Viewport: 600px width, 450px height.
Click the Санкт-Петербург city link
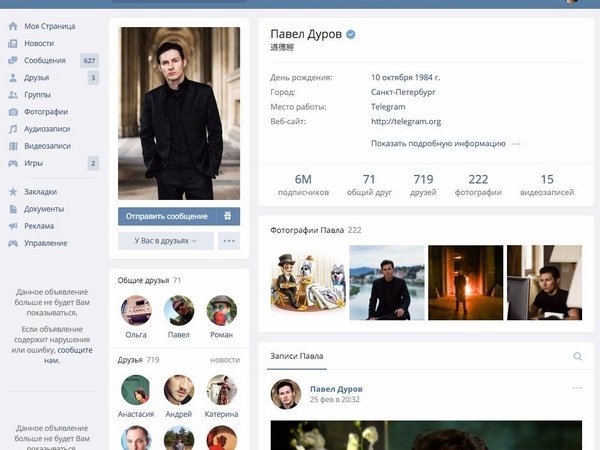coord(403,92)
